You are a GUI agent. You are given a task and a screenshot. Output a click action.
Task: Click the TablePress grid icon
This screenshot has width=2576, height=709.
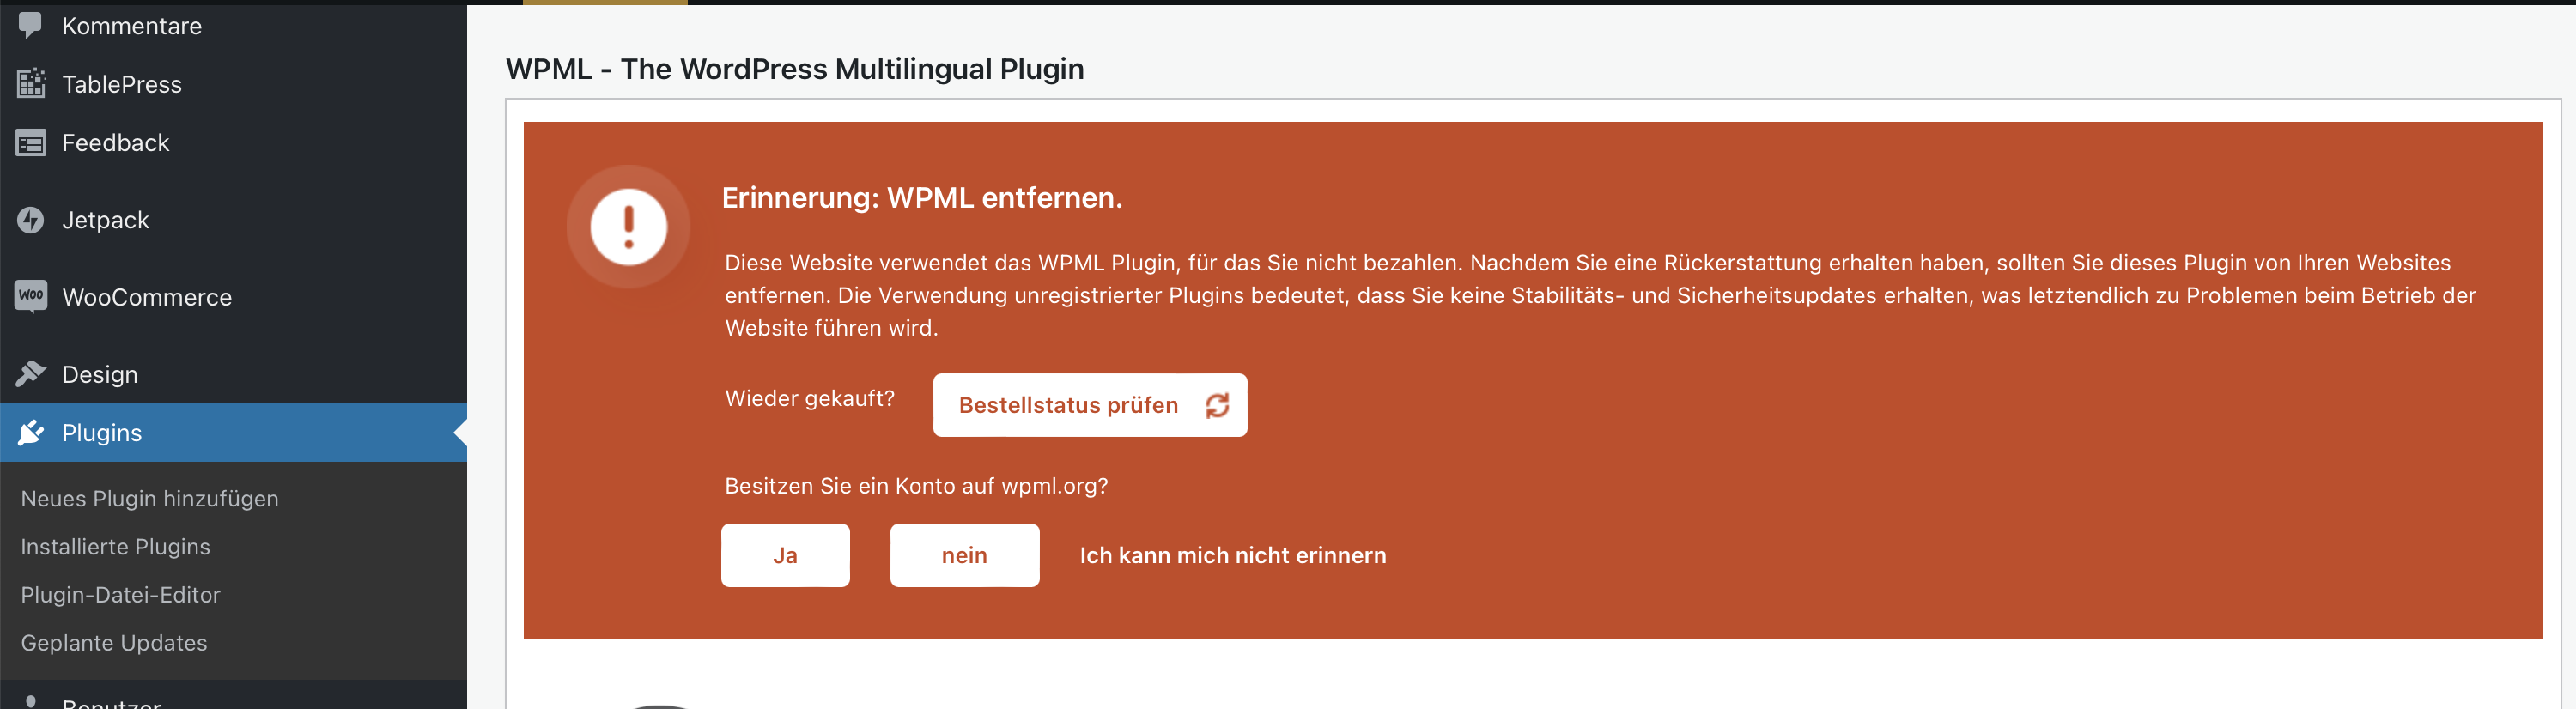click(x=31, y=84)
